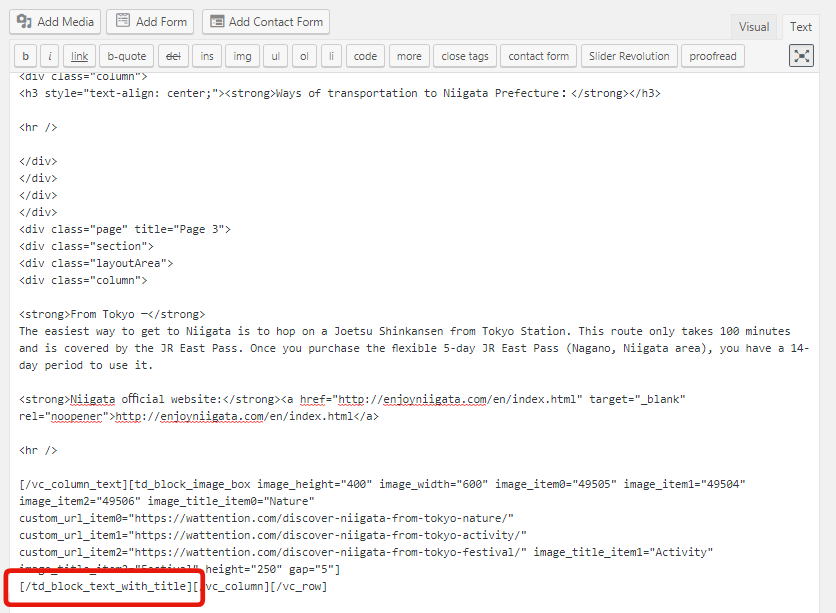Click the proofread button
Image resolution: width=836 pixels, height=613 pixels.
(713, 56)
